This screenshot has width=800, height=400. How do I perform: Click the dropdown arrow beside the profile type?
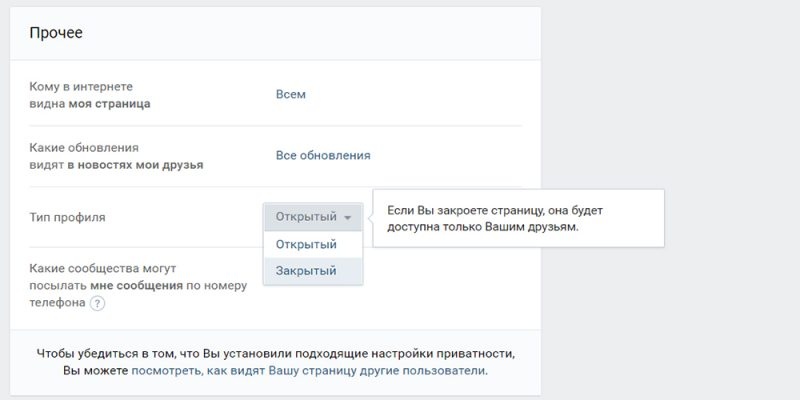coord(347,217)
